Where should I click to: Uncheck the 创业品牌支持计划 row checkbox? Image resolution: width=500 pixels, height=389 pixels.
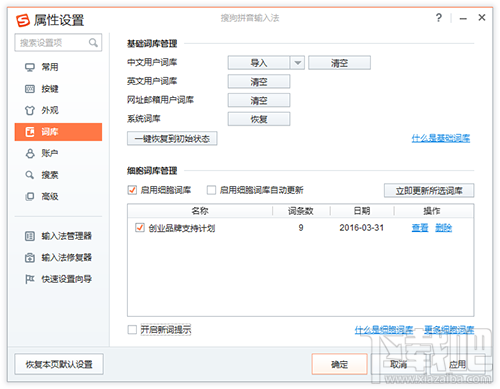coord(140,228)
